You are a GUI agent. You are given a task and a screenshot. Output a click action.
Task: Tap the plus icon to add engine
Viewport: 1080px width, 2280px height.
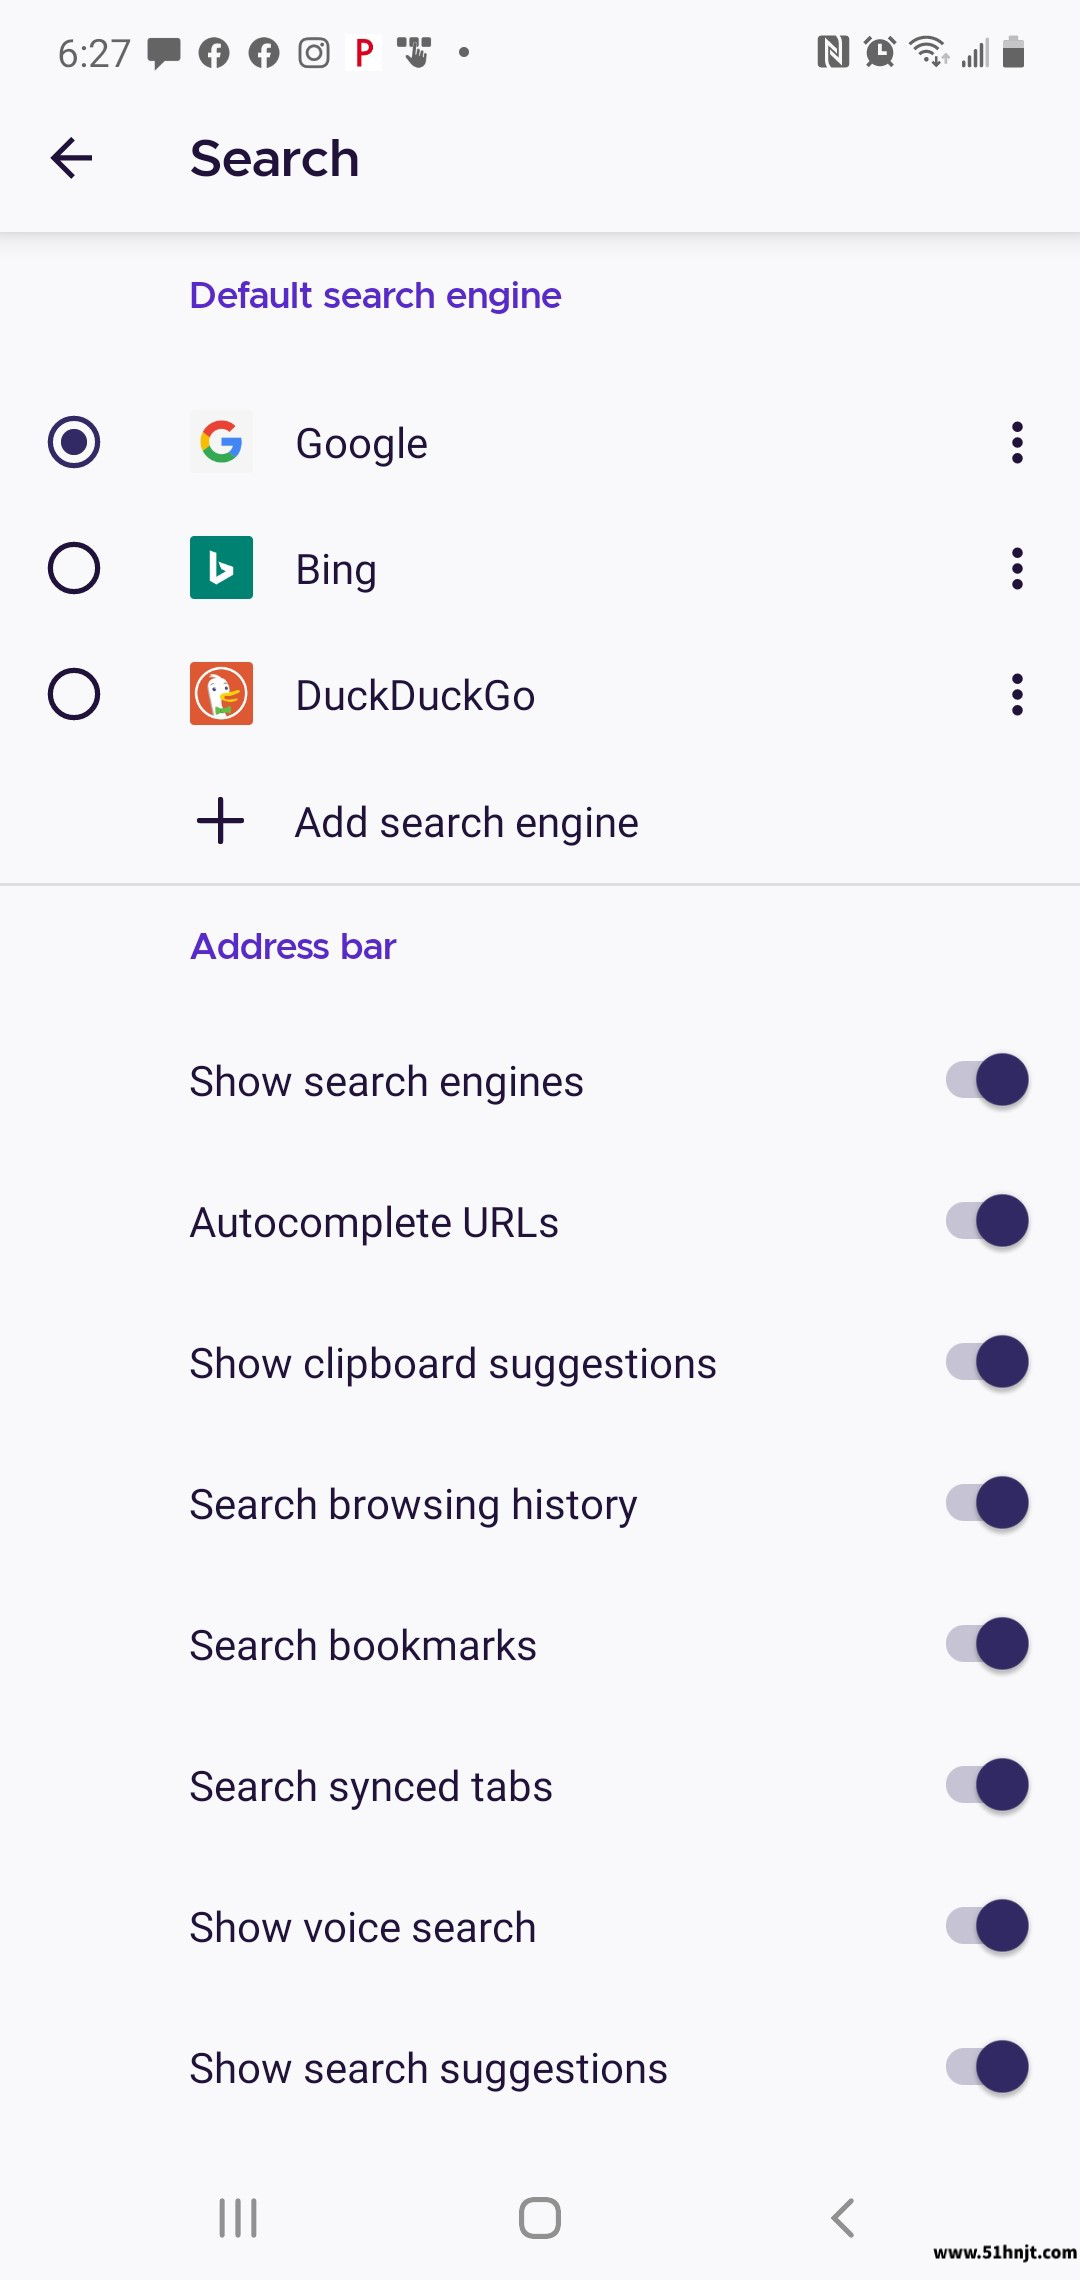point(221,822)
